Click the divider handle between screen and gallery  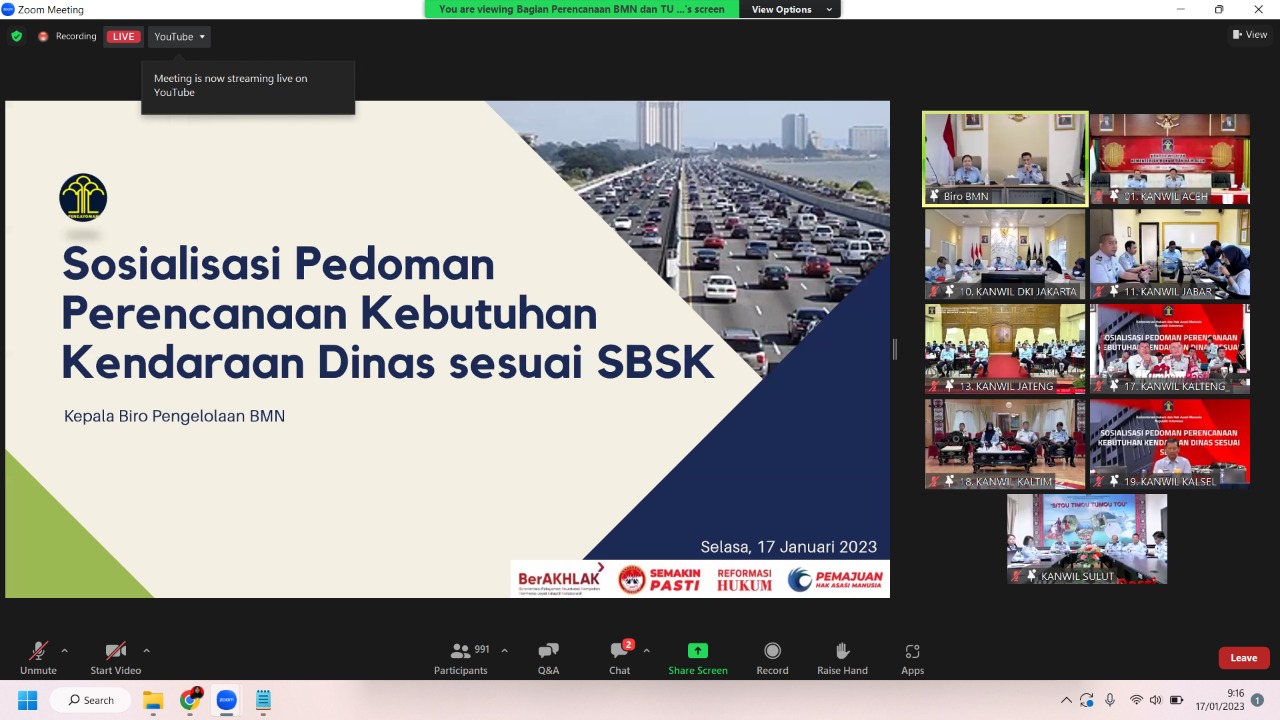(x=895, y=349)
